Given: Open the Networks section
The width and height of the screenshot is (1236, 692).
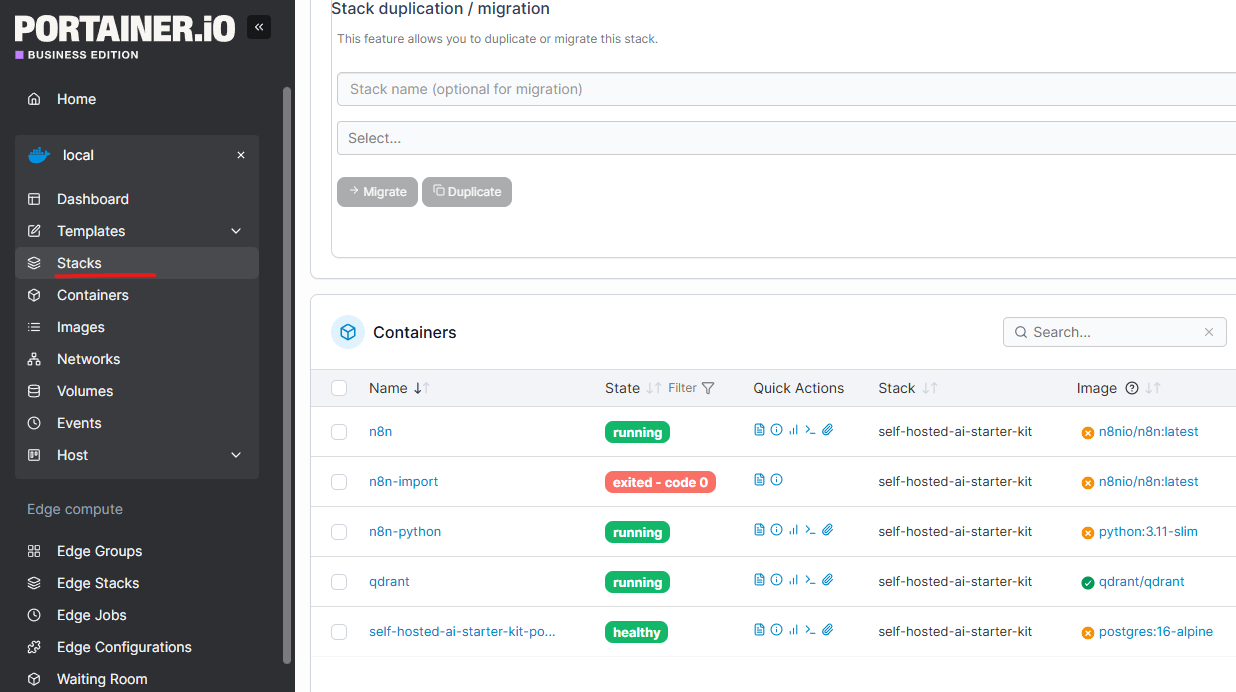Looking at the screenshot, I should pyautogui.click(x=88, y=359).
